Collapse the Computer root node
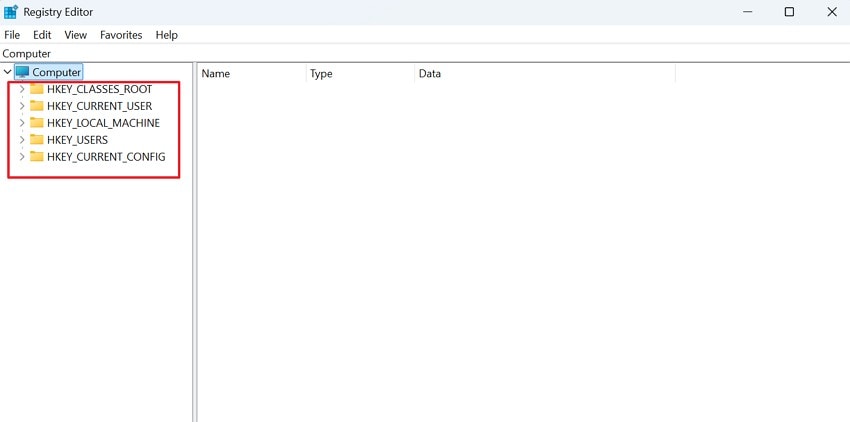This screenshot has width=850, height=422. coord(7,72)
